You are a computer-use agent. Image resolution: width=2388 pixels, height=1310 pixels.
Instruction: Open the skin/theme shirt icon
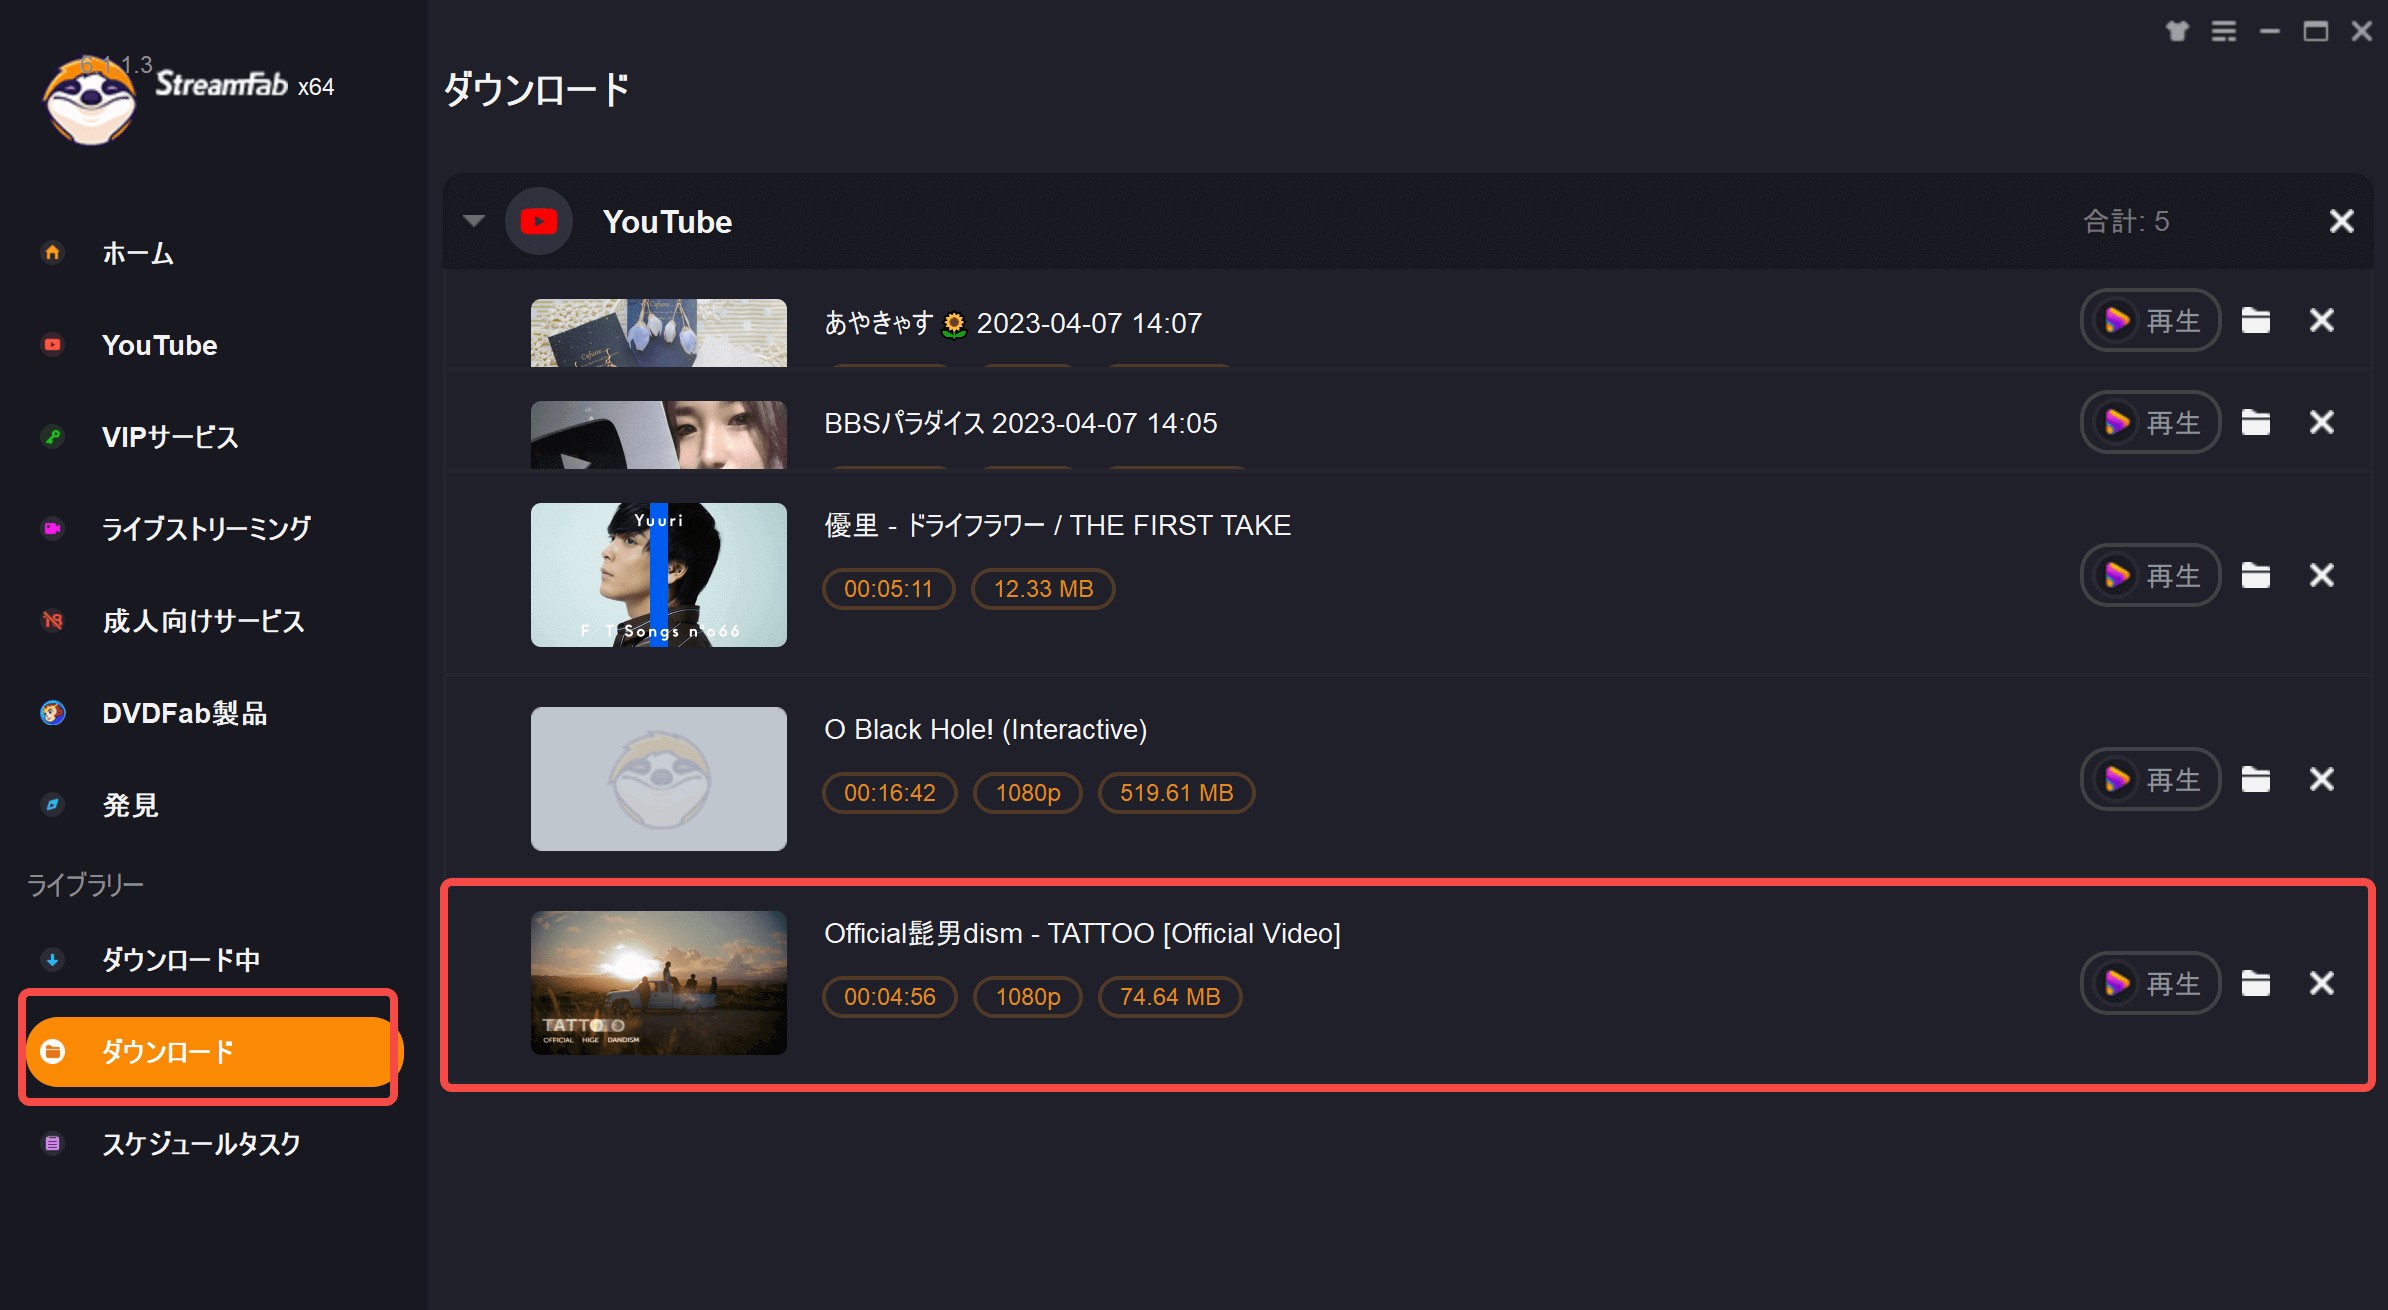2177,31
